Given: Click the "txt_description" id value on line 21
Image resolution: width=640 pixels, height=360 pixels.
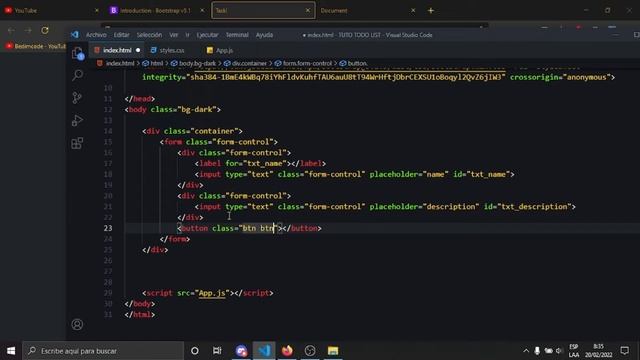Looking at the screenshot, I should (x=534, y=207).
